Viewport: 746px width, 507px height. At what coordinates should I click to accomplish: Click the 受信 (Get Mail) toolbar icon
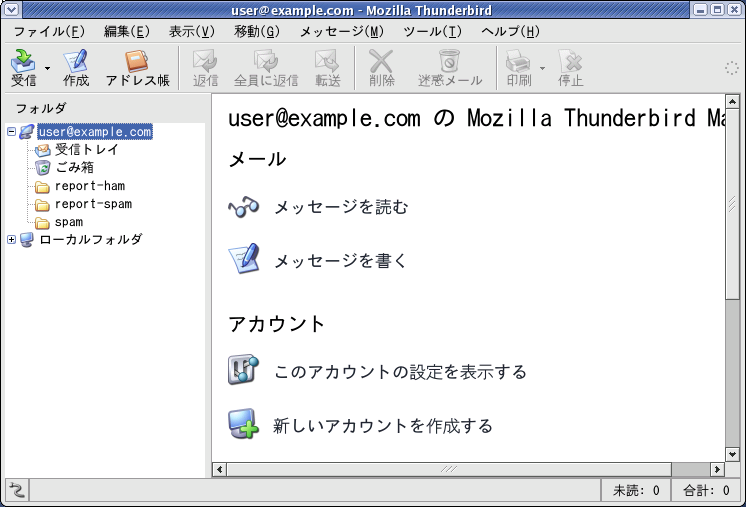(x=23, y=68)
